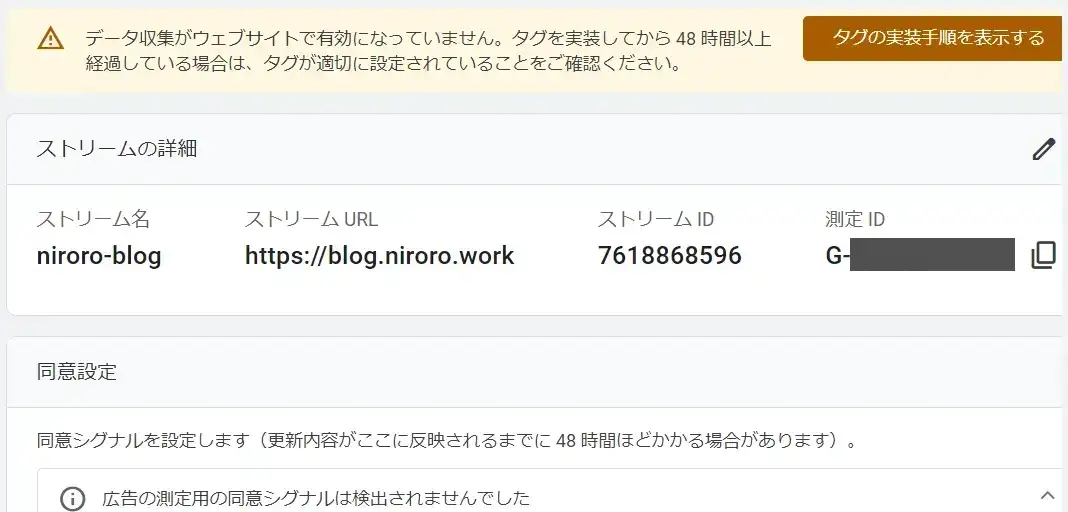Viewport: 1068px width, 512px height.
Task: Click the G- prefix of the measurement ID
Action: [837, 256]
